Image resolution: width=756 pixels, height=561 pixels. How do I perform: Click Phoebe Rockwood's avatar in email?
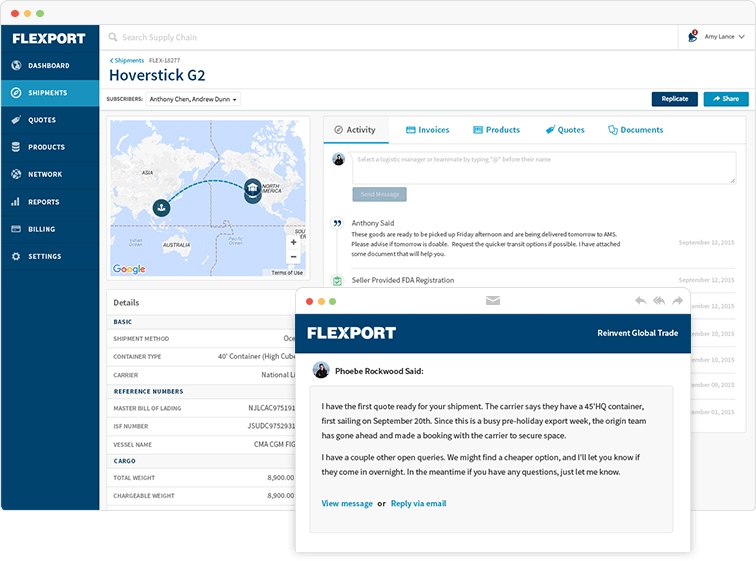321,370
